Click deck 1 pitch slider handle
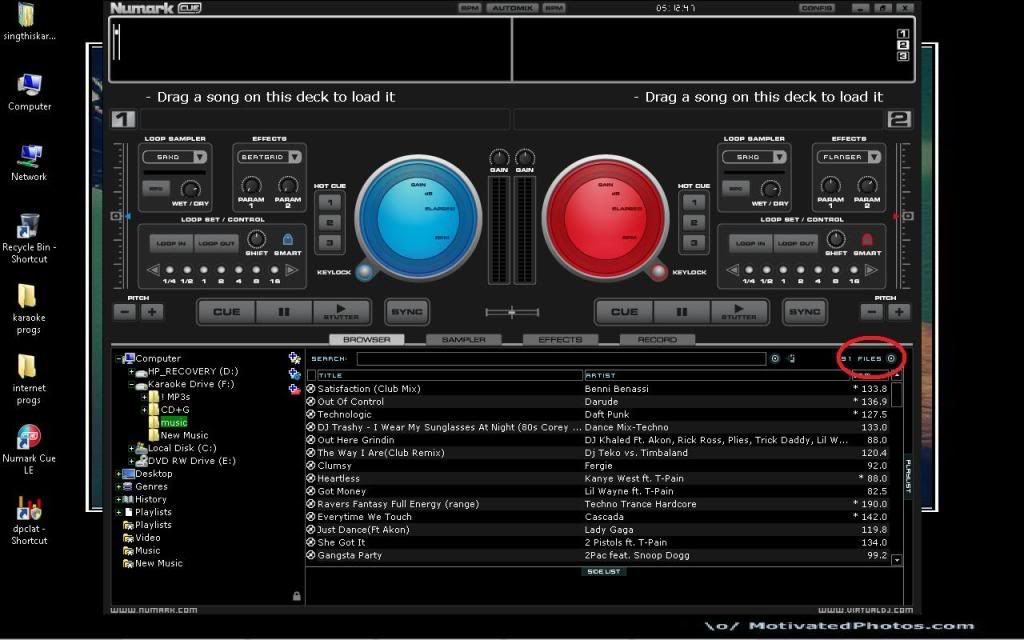 (x=116, y=216)
